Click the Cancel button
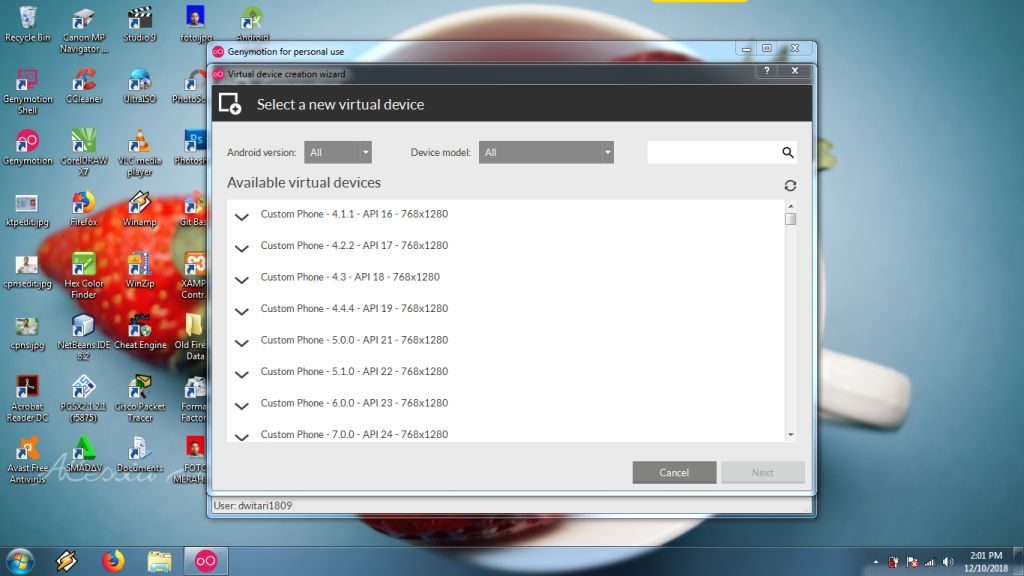The height and width of the screenshot is (576, 1024). tap(674, 472)
